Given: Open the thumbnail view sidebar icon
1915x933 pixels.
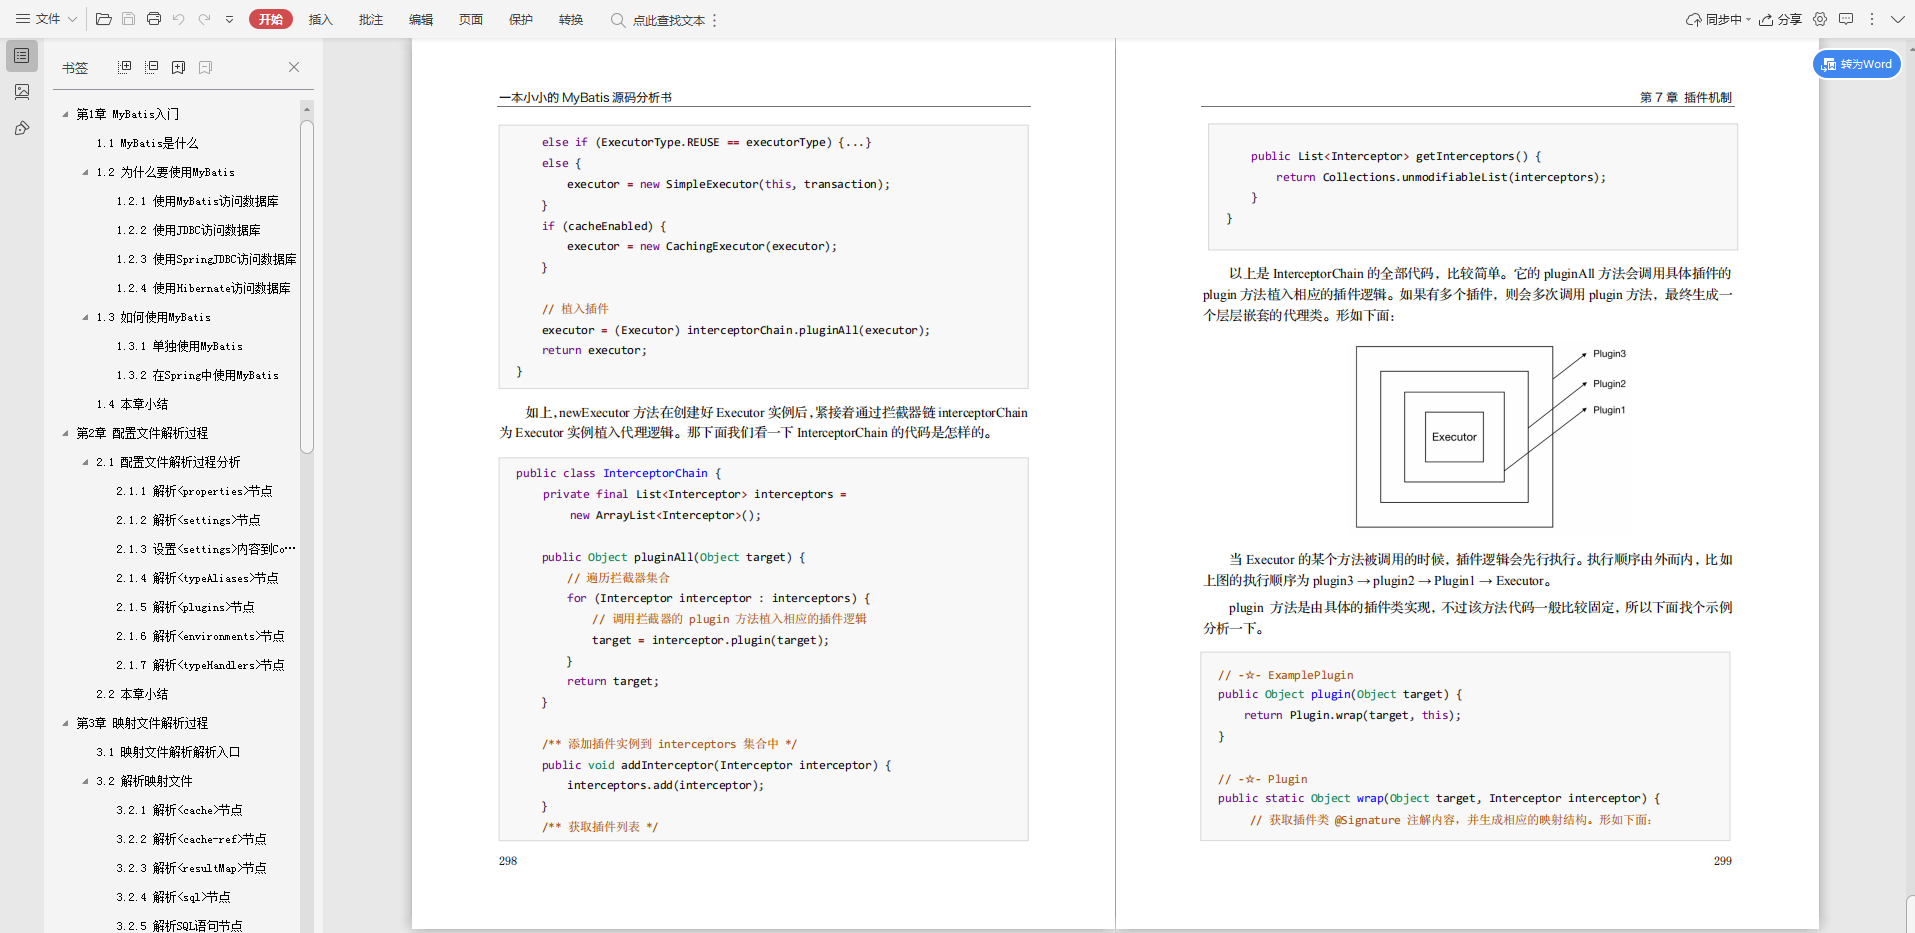Looking at the screenshot, I should (22, 92).
